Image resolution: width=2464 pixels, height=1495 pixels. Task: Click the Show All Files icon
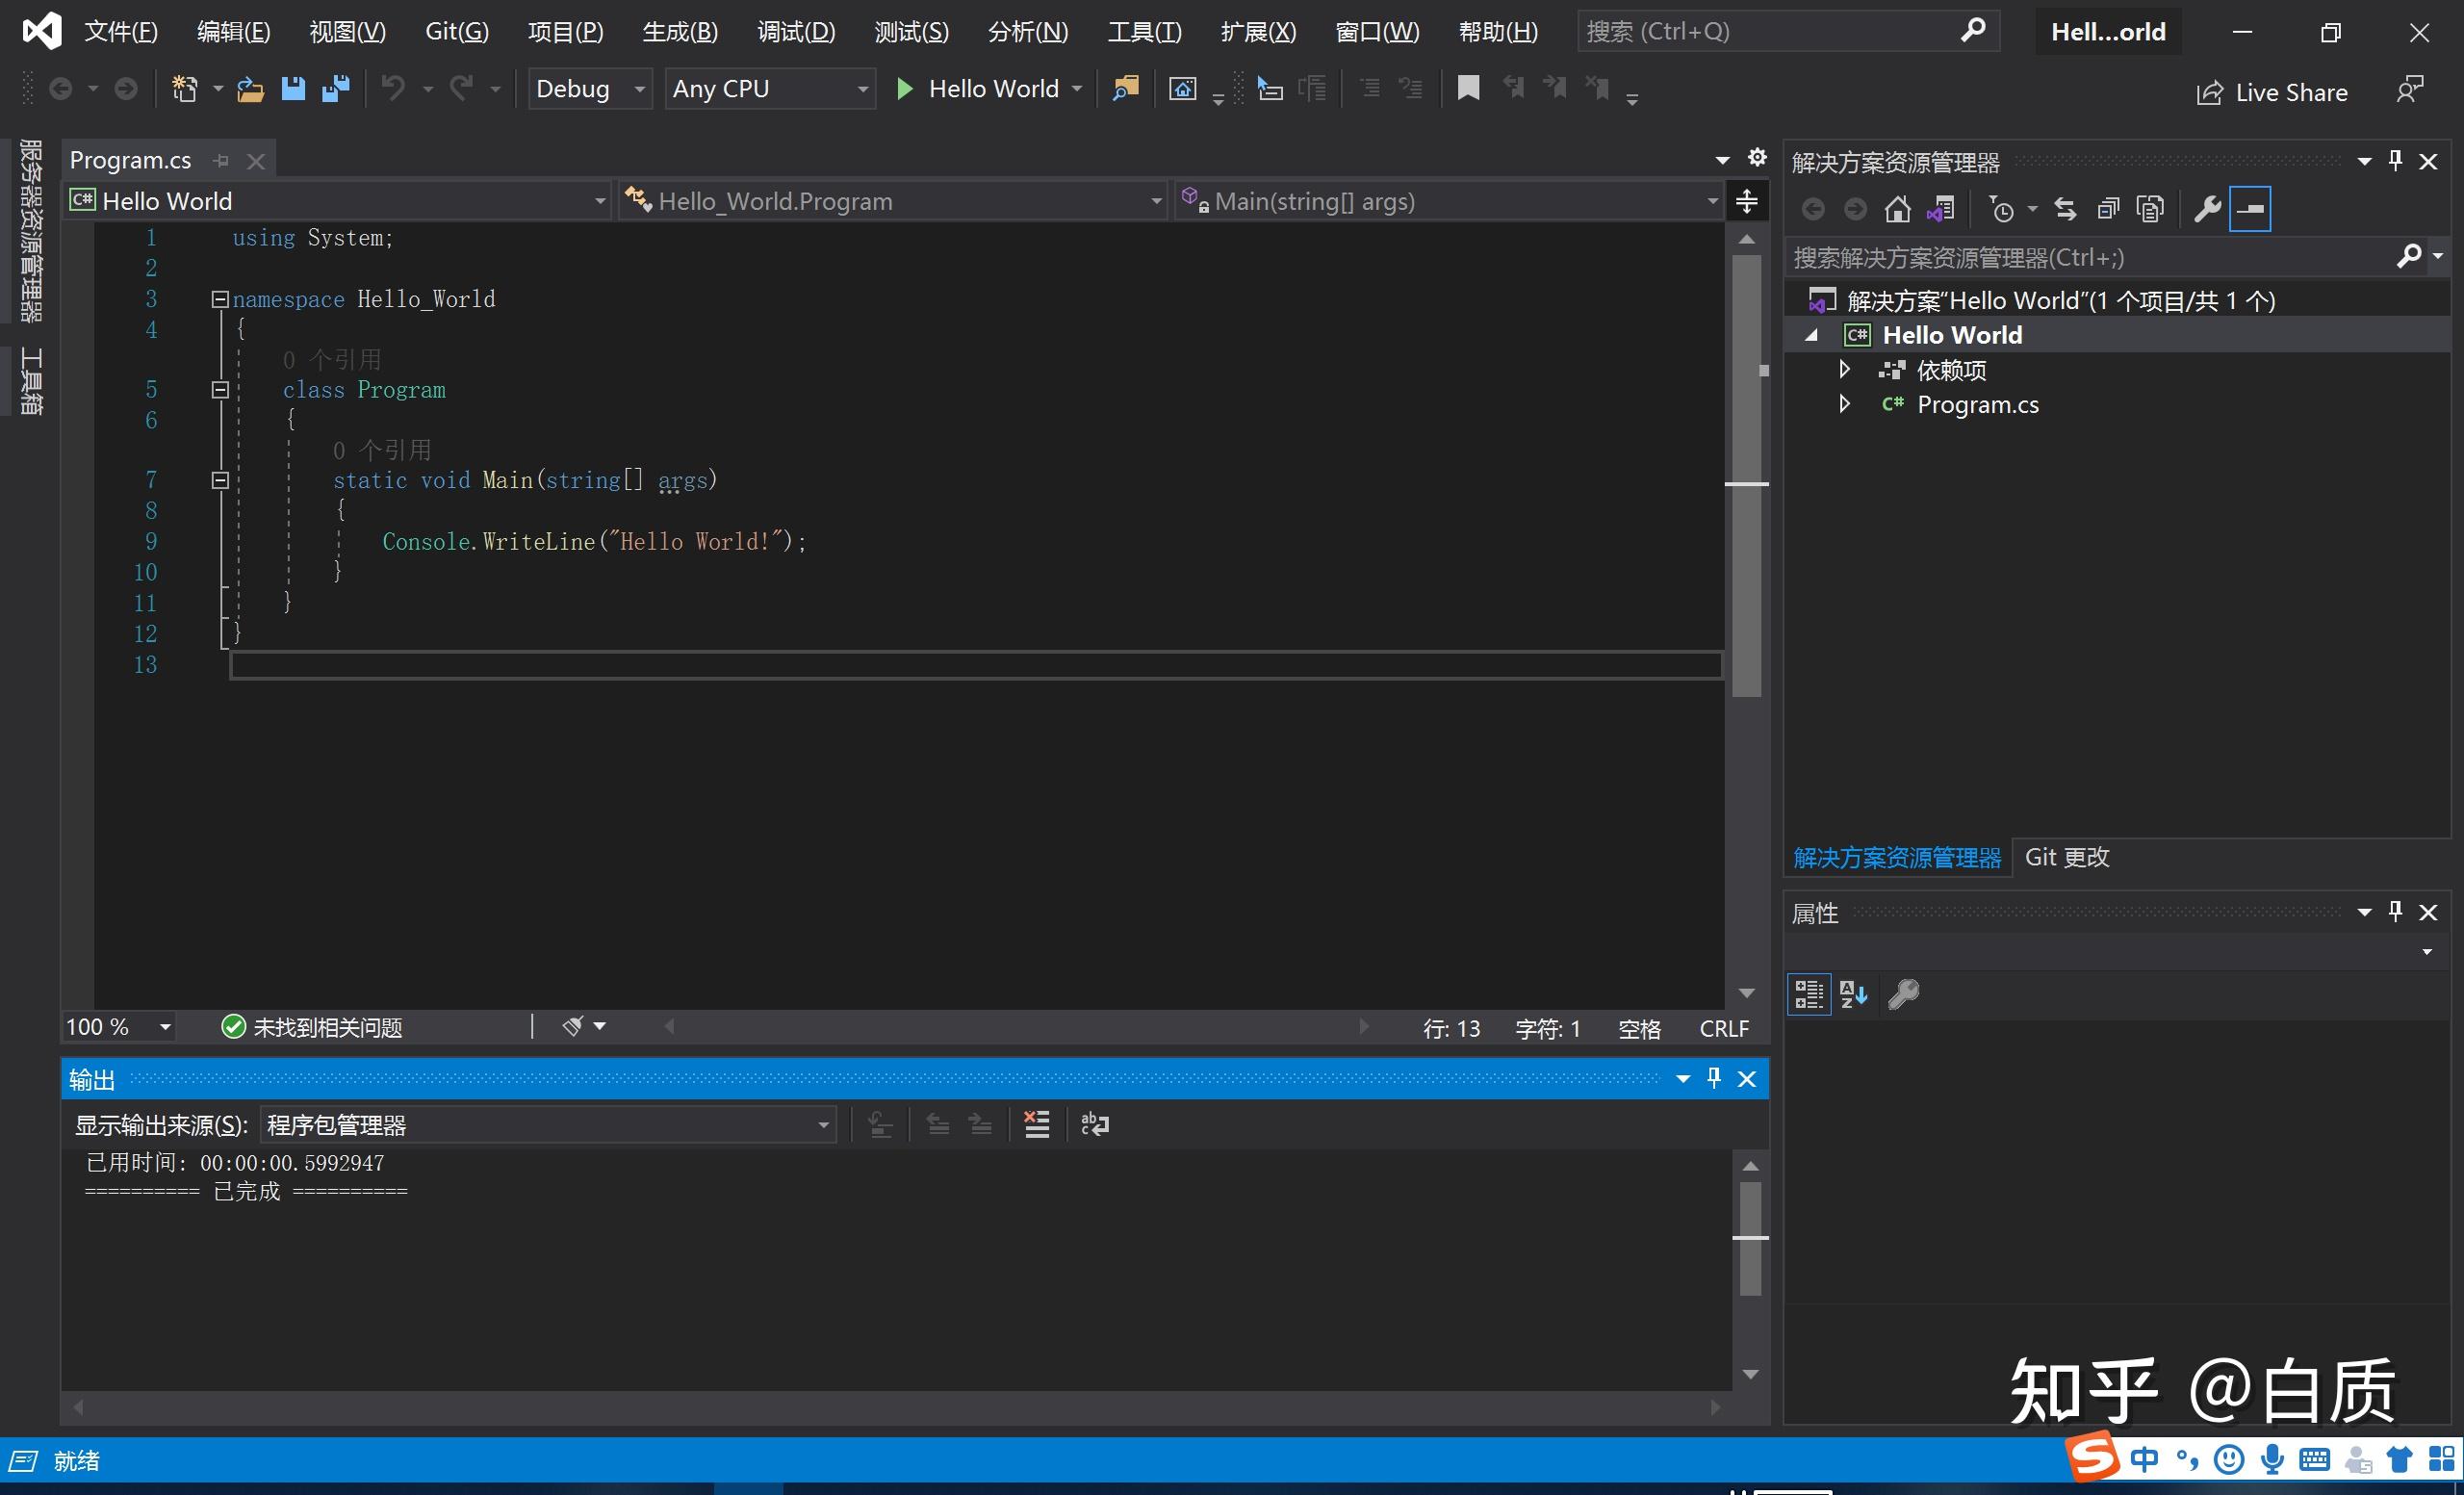coord(2150,209)
